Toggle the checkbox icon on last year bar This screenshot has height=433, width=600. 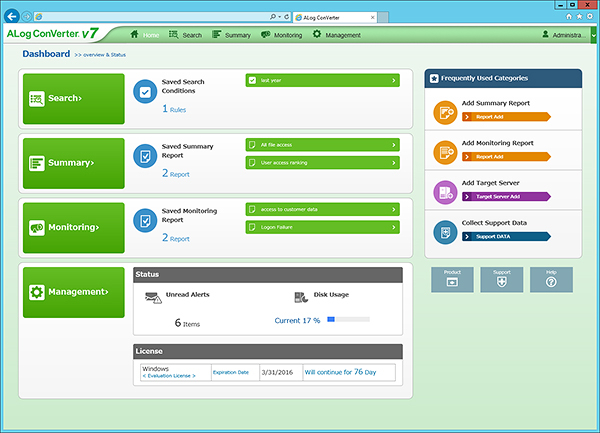pos(253,80)
